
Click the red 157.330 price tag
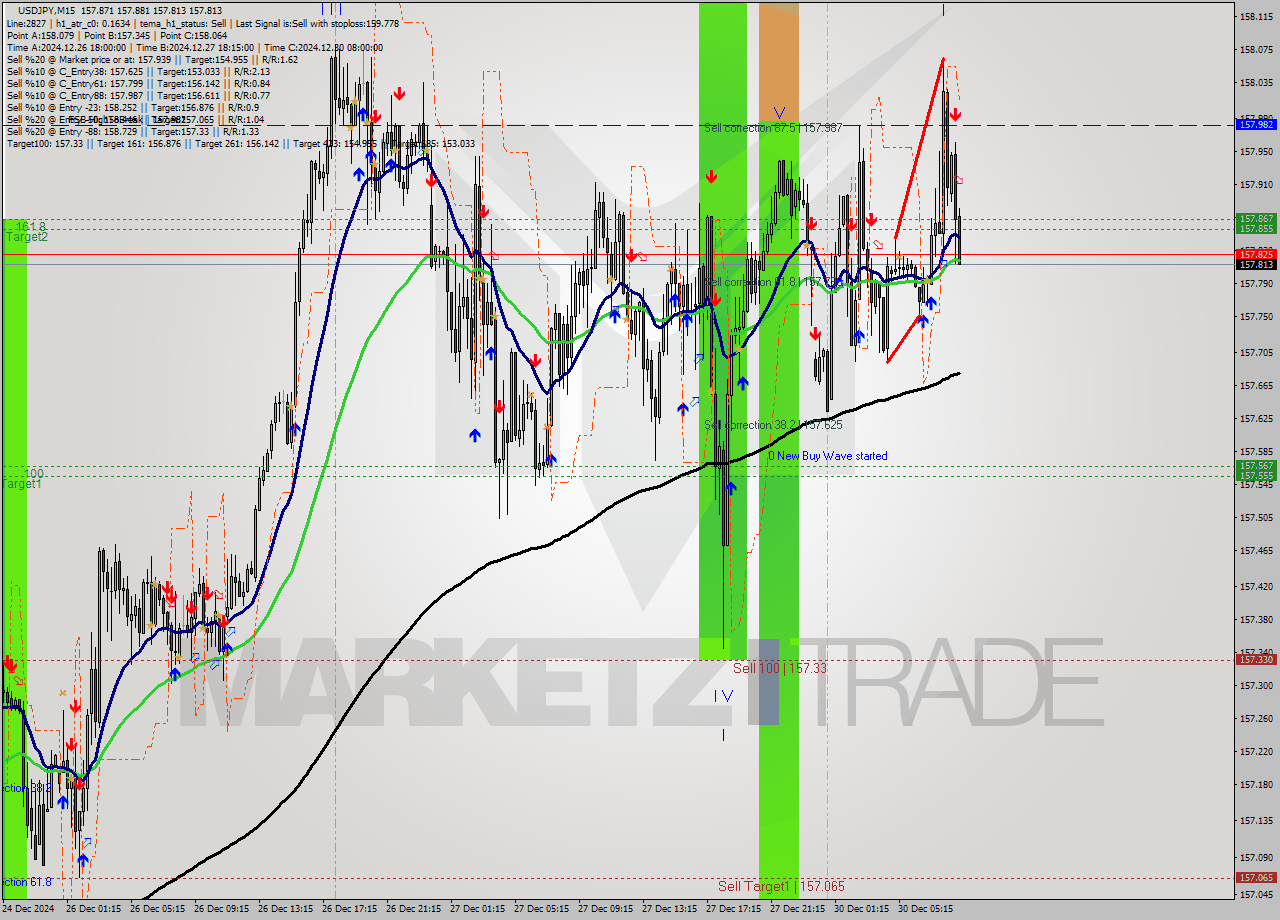1256,659
